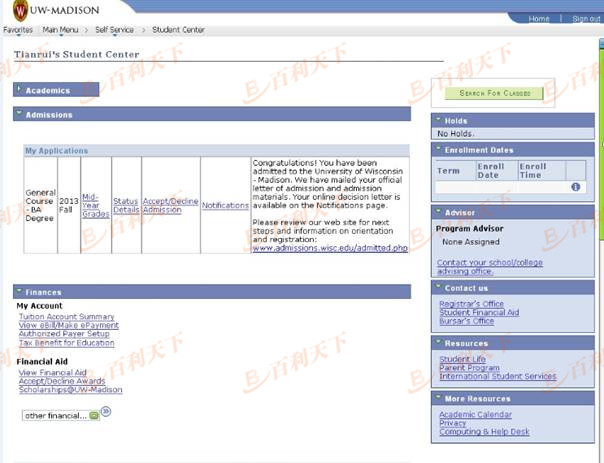The image size is (604, 463).
Task: Open the Favorites menu
Action: [x=18, y=30]
